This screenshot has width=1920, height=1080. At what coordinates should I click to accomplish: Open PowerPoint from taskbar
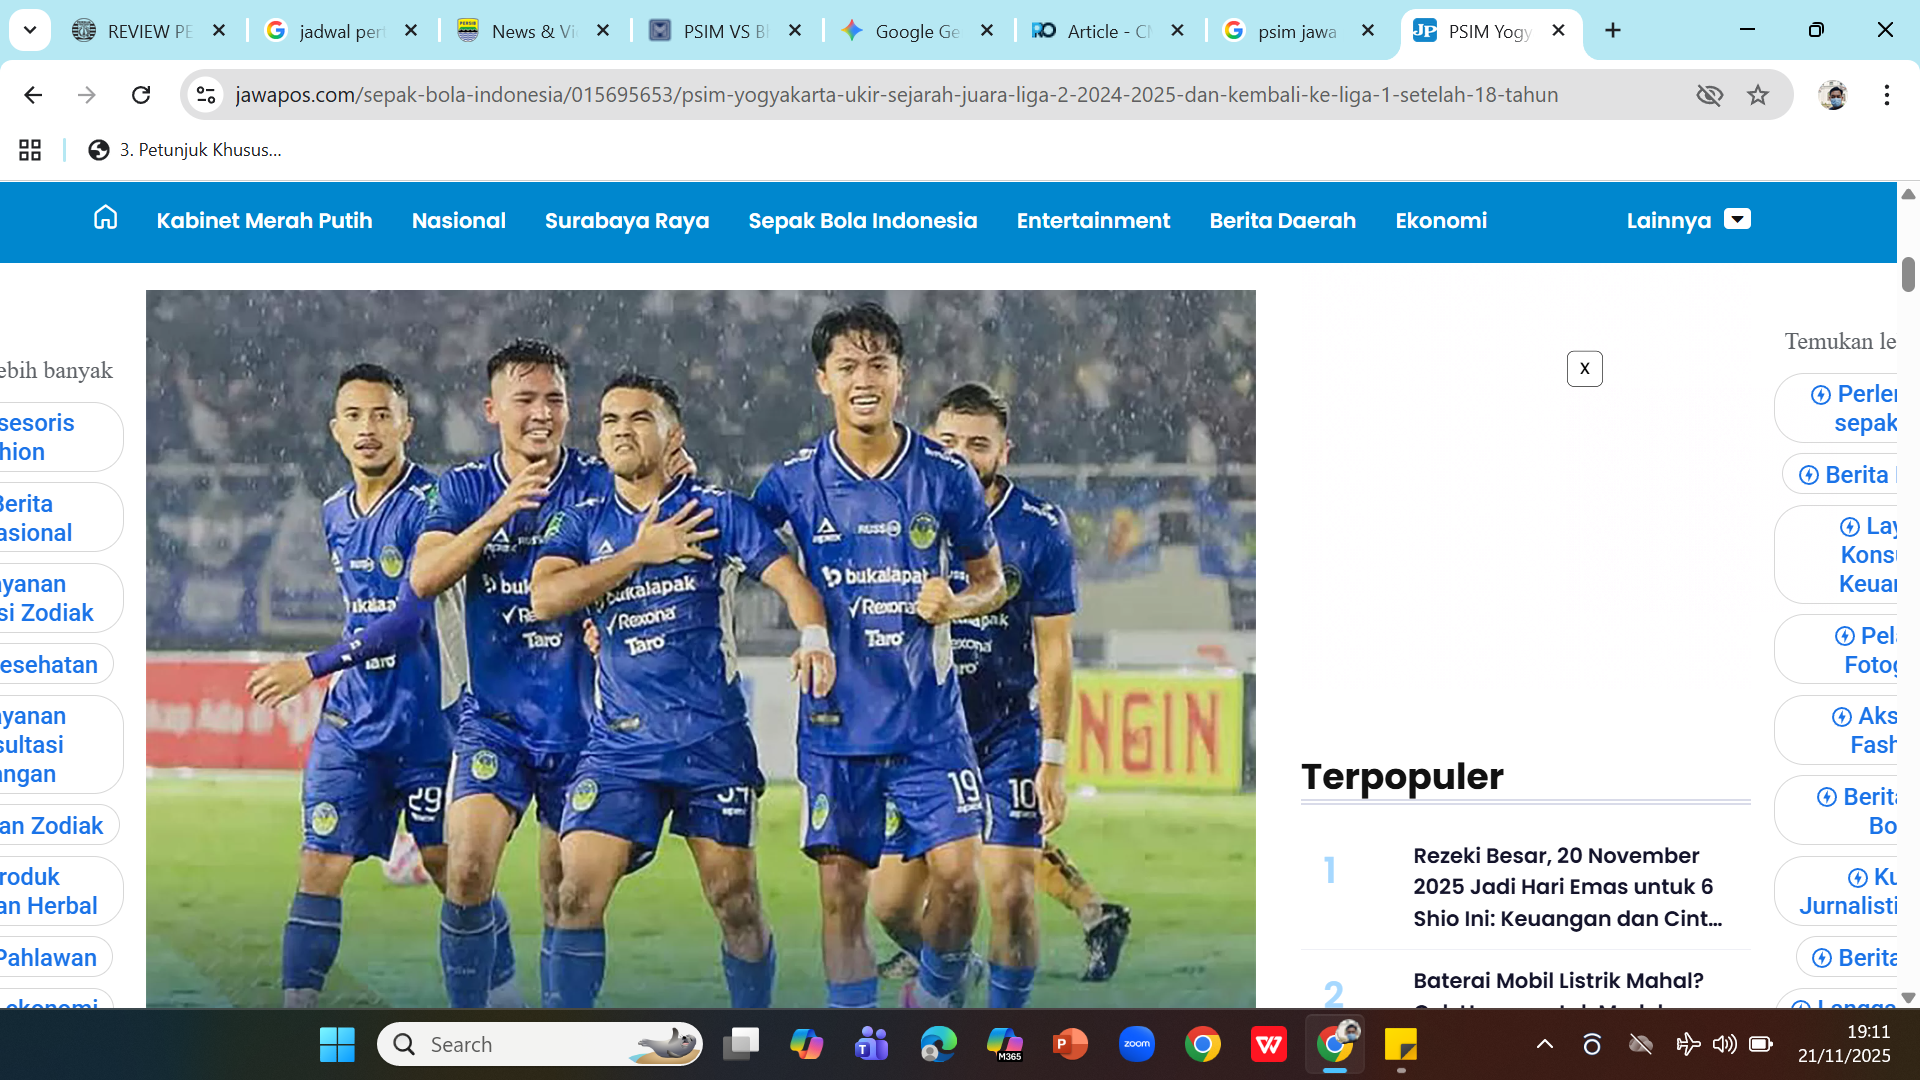tap(1070, 1045)
